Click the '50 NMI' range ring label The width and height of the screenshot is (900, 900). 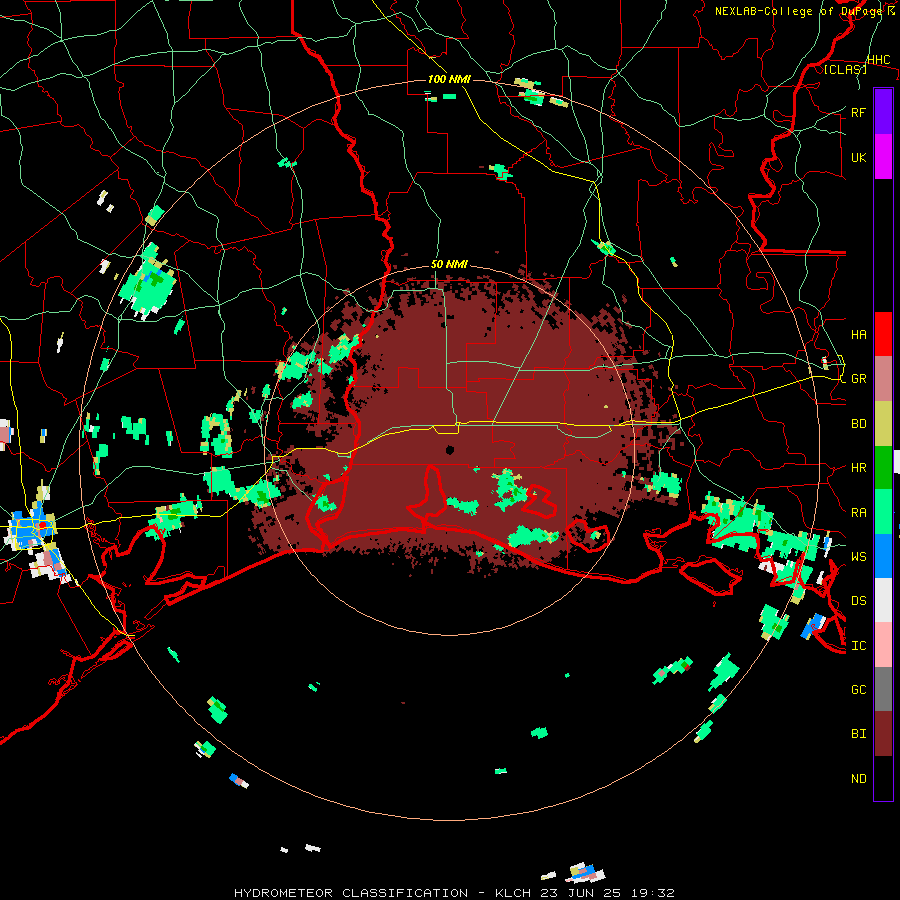[449, 265]
